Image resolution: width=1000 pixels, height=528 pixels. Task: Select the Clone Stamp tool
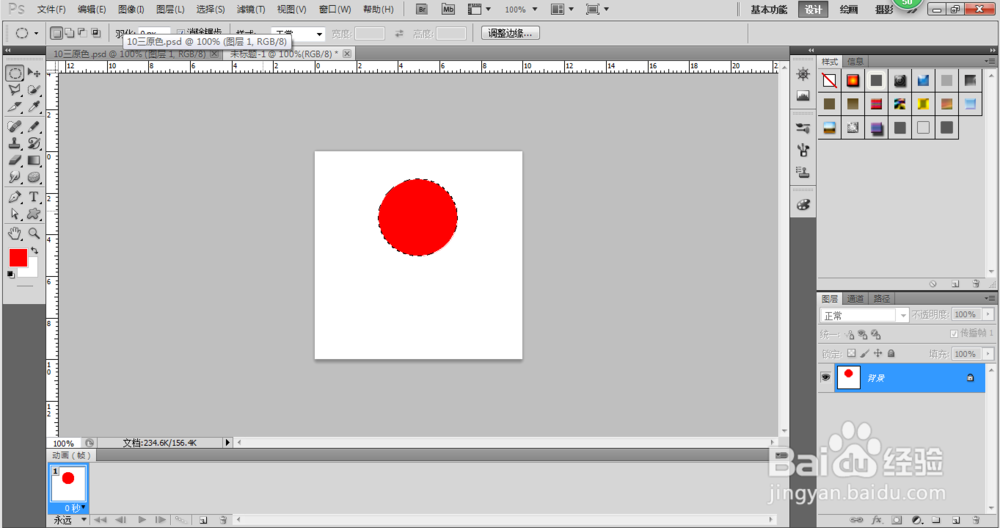click(15, 143)
